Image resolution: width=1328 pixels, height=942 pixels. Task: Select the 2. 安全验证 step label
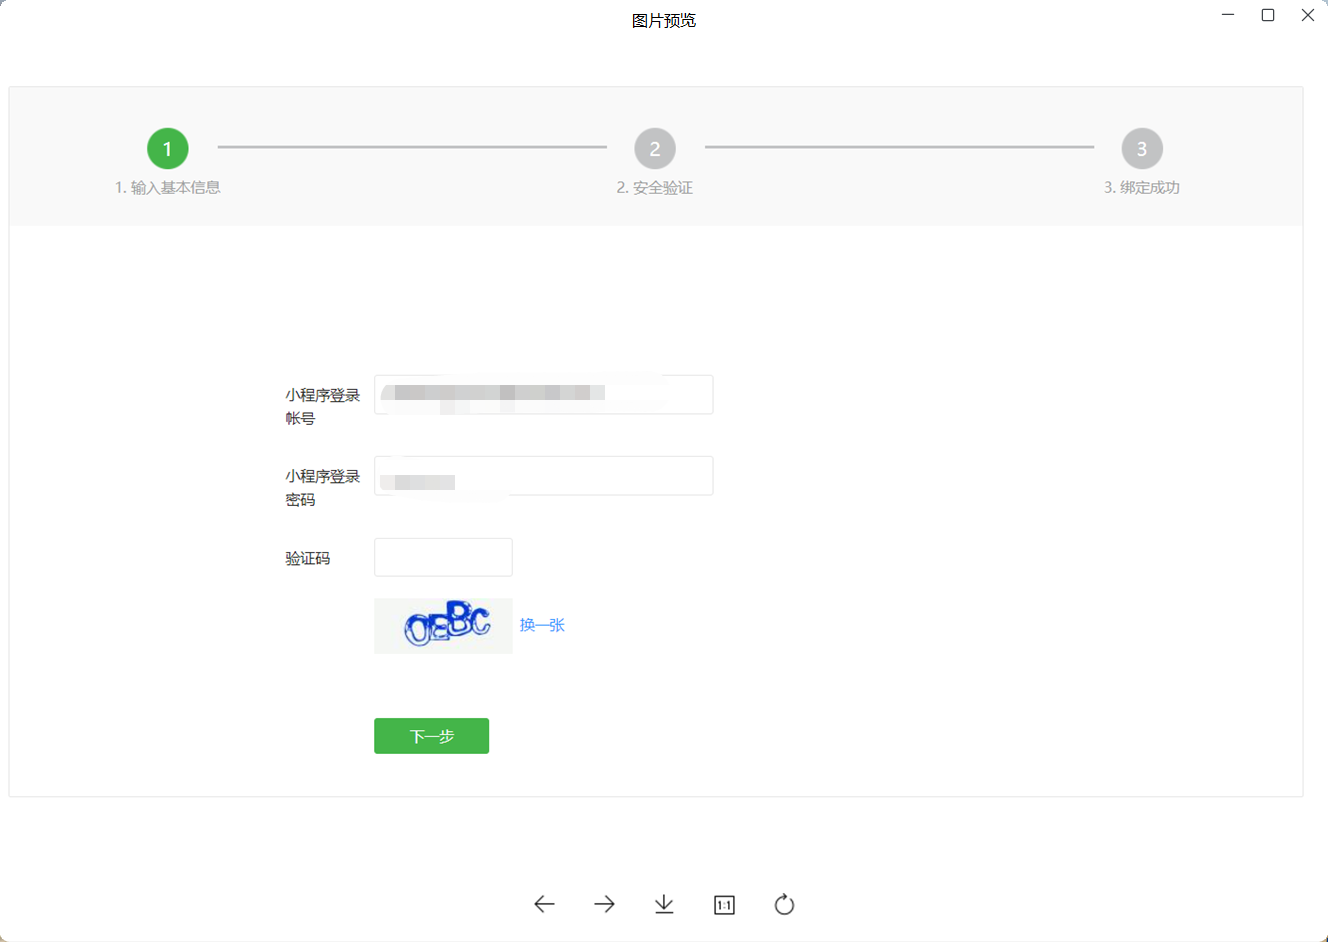(x=655, y=188)
